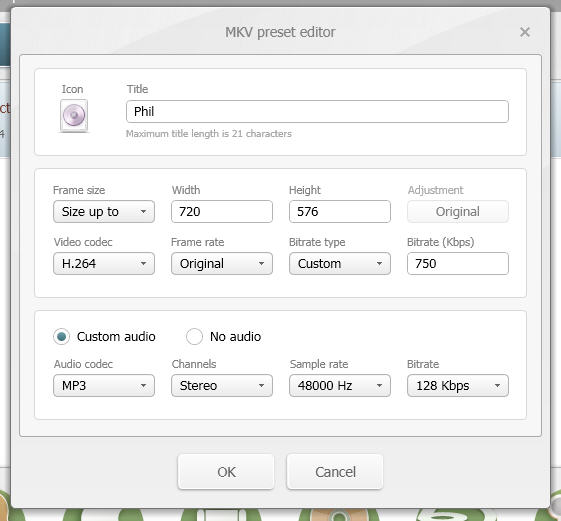561x521 pixels.
Task: Click the Height input field
Action: click(340, 211)
